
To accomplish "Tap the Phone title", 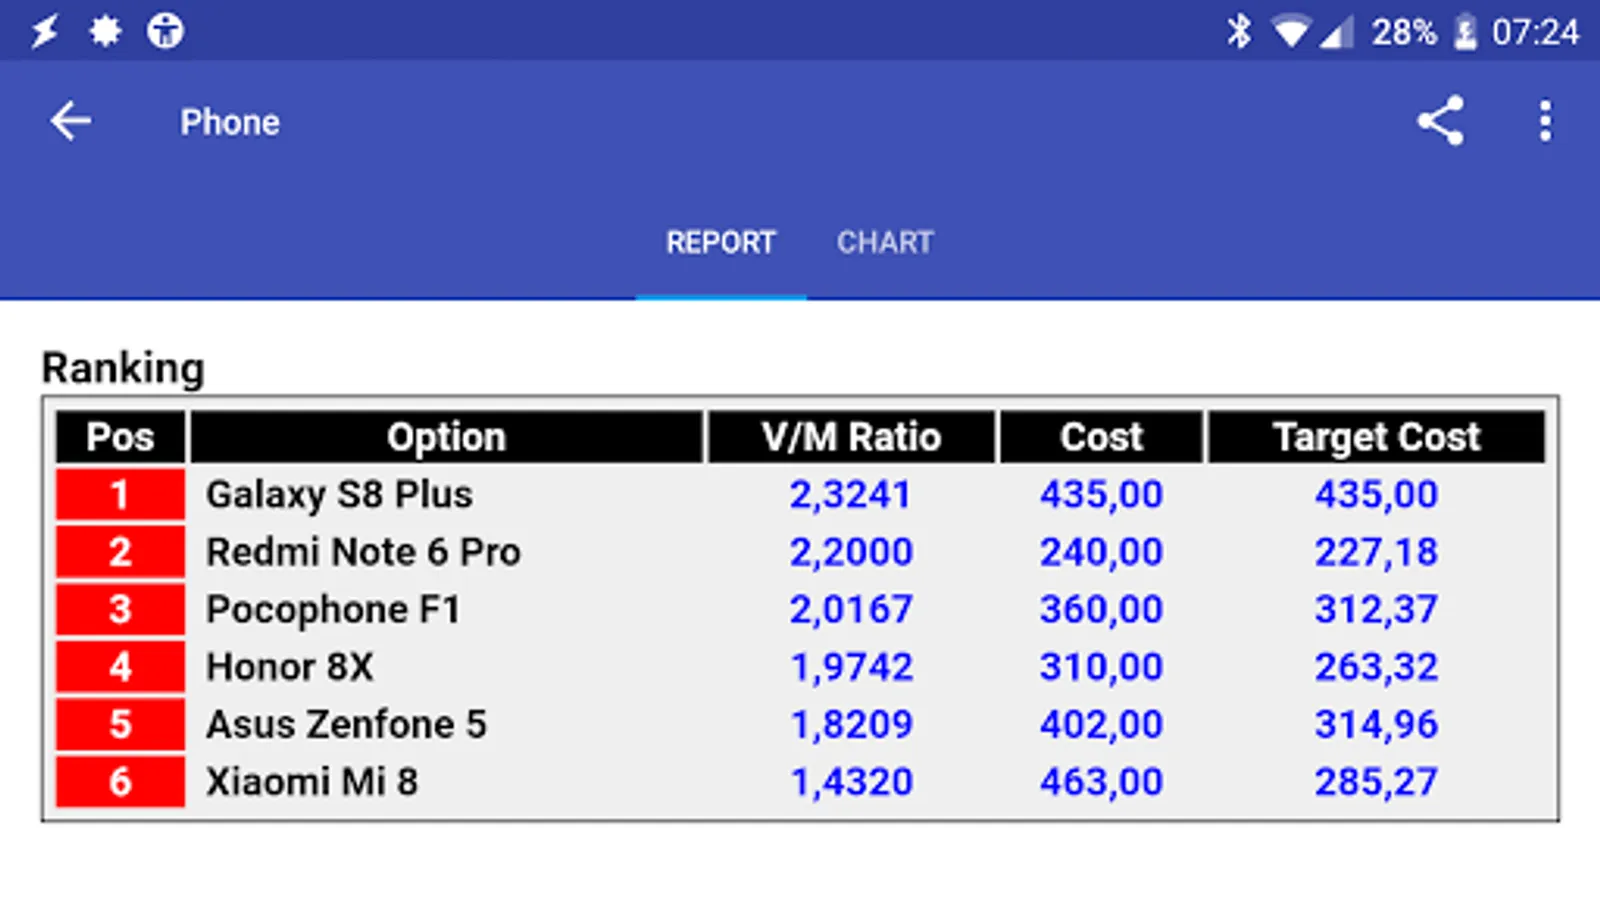I will coord(230,122).
